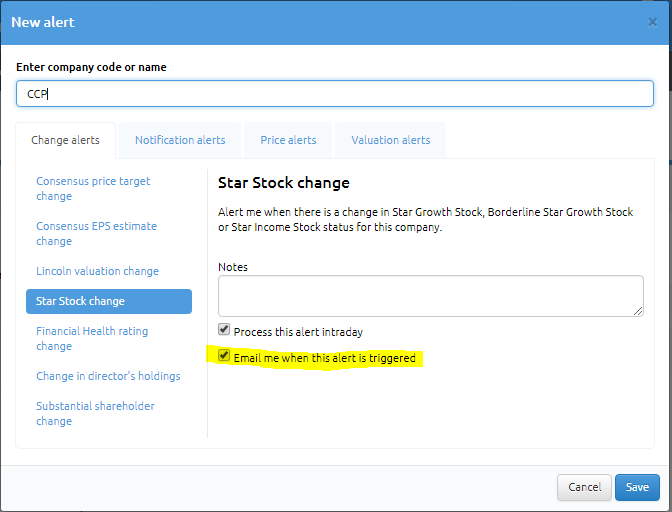Screen dimensions: 672x512
Task: Open the Notification alerts tab
Action: point(180,140)
